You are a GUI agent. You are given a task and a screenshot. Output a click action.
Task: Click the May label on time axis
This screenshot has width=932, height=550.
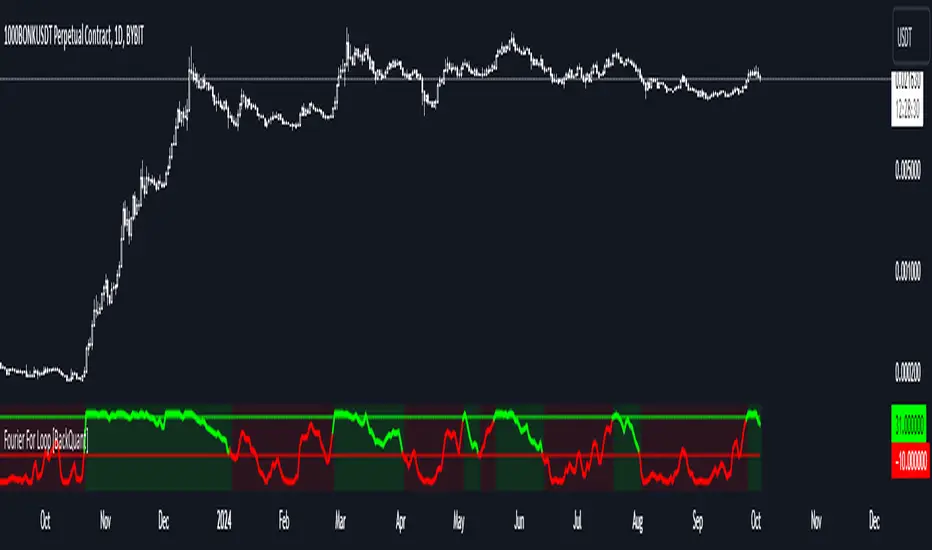click(458, 521)
